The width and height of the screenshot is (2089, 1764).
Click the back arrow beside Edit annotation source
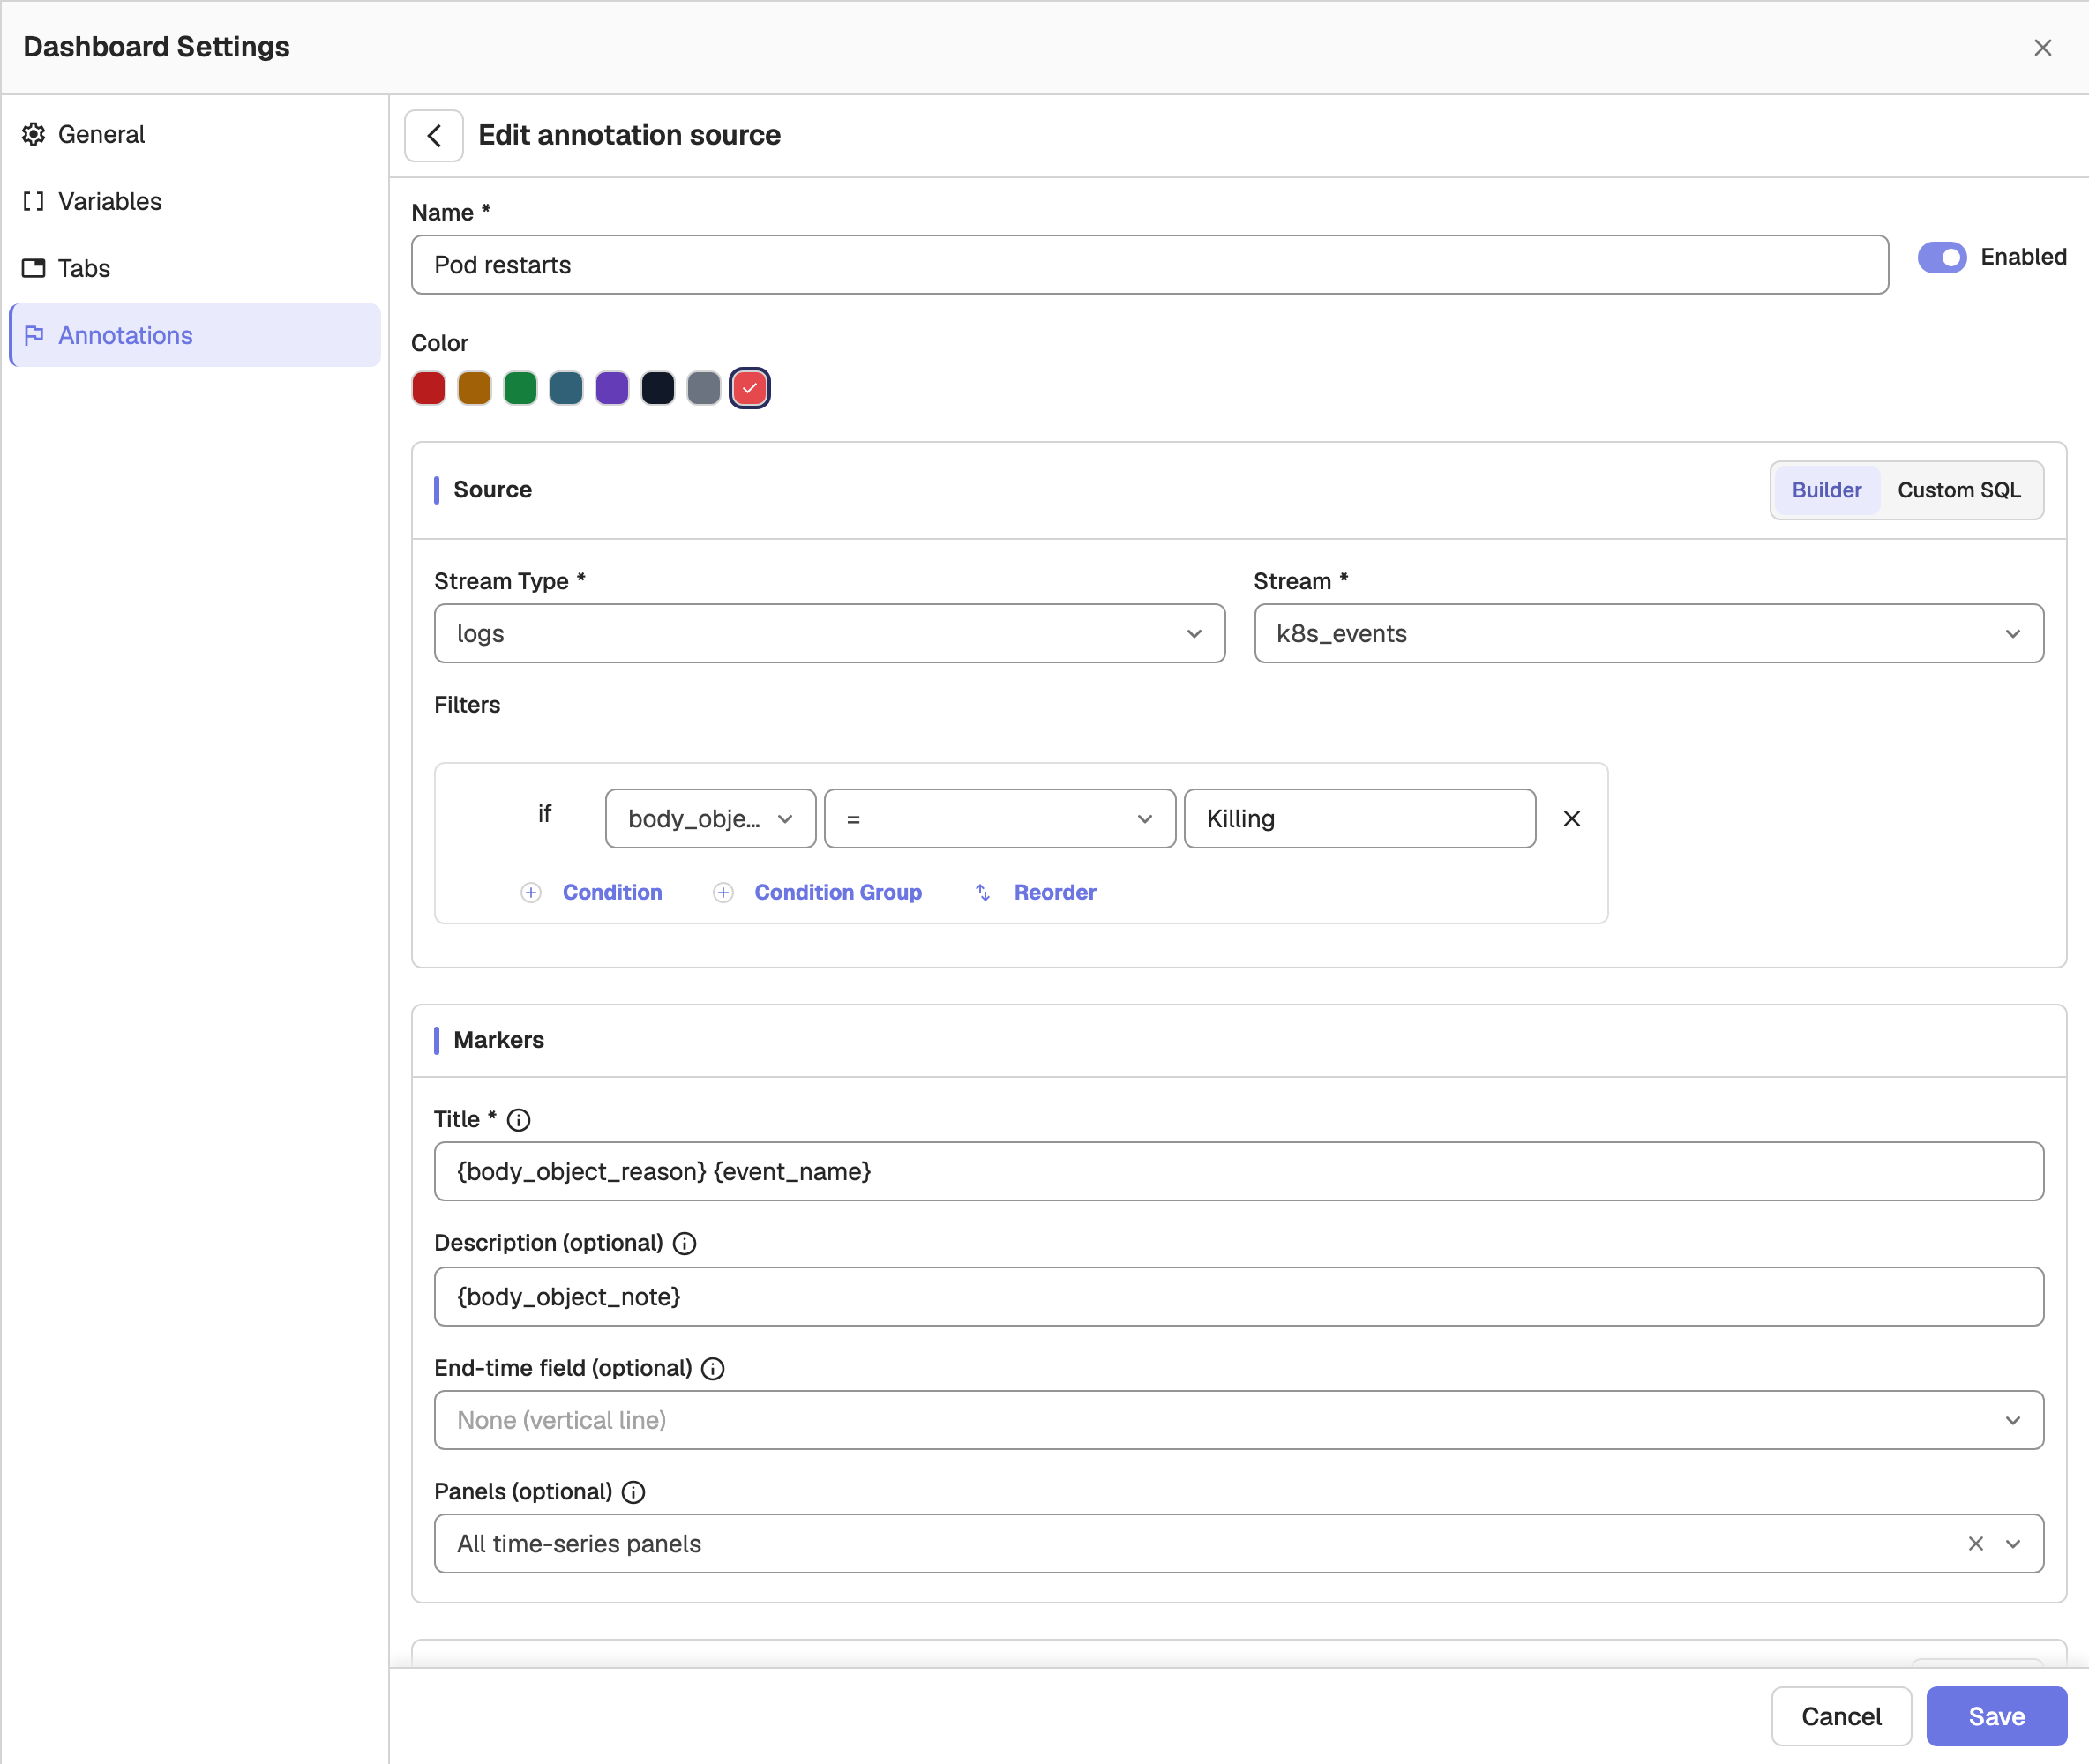(433, 135)
